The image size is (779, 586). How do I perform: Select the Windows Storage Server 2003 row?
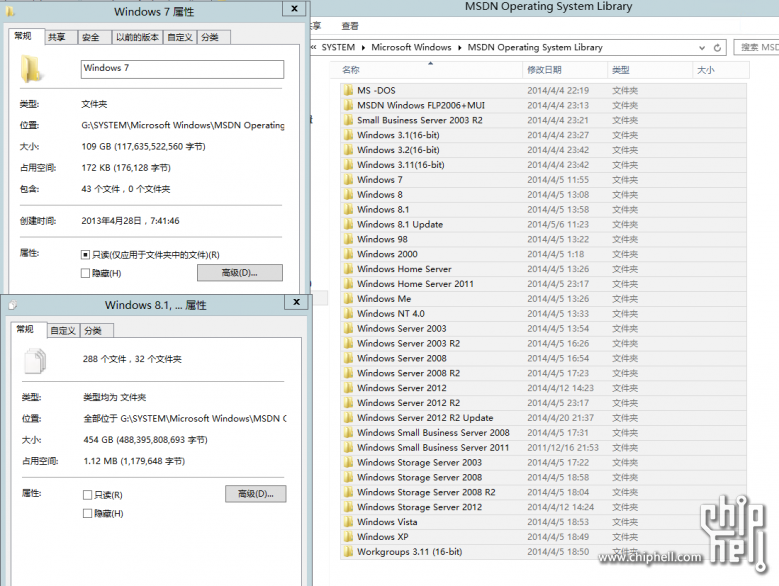pos(544,463)
